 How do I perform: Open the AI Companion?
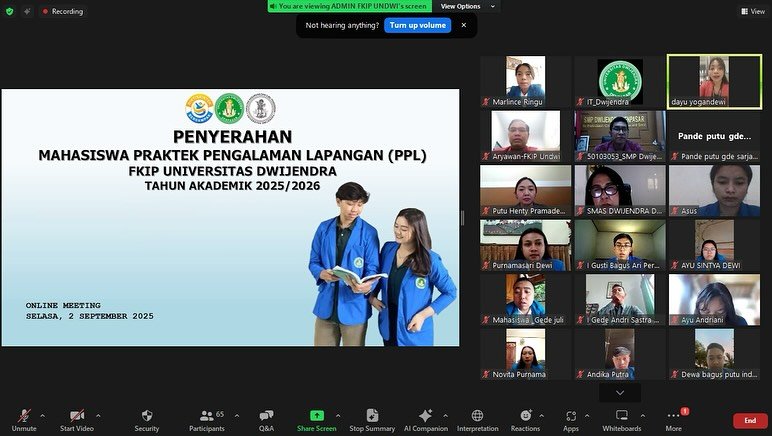point(425,419)
